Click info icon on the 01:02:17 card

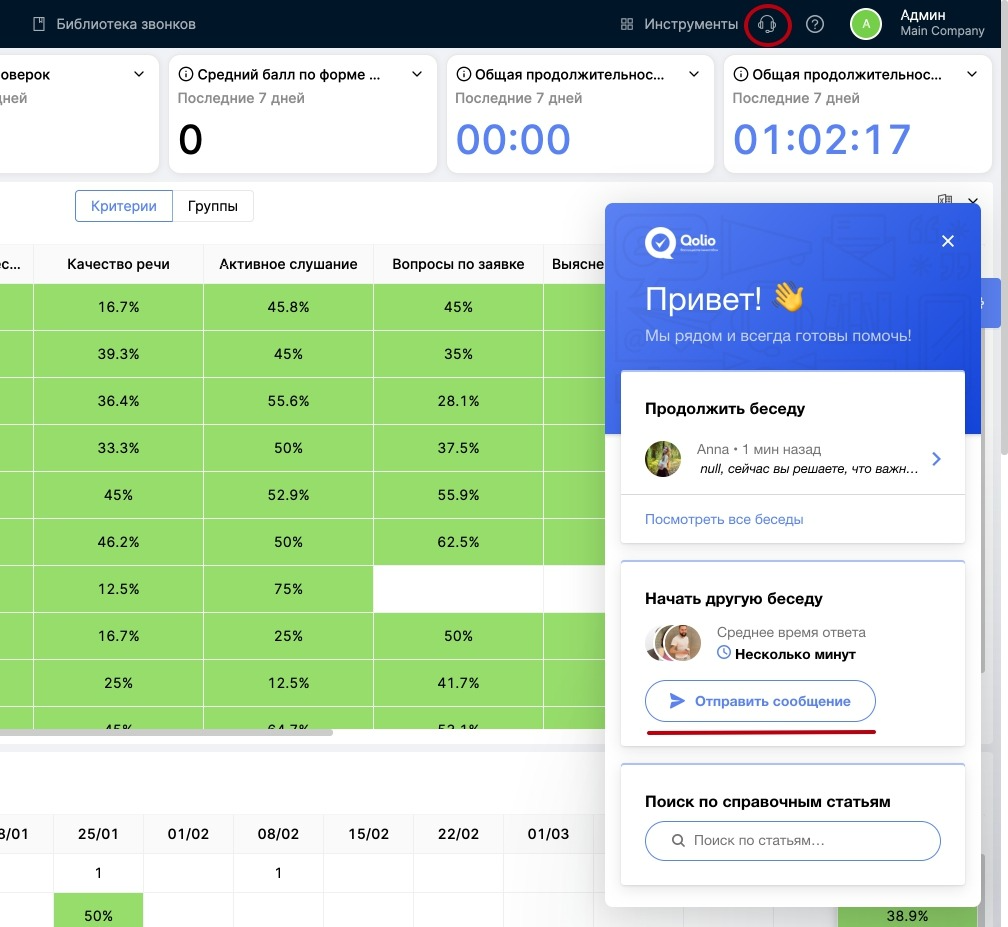(x=740, y=75)
